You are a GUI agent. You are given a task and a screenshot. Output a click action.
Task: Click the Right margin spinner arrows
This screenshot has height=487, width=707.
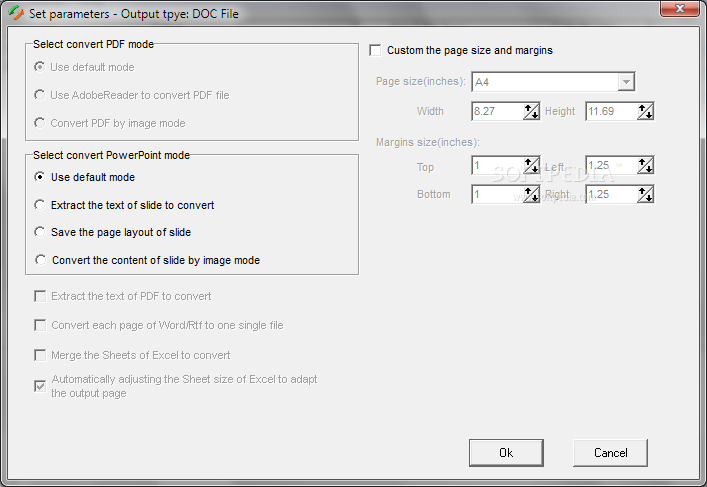tap(646, 194)
